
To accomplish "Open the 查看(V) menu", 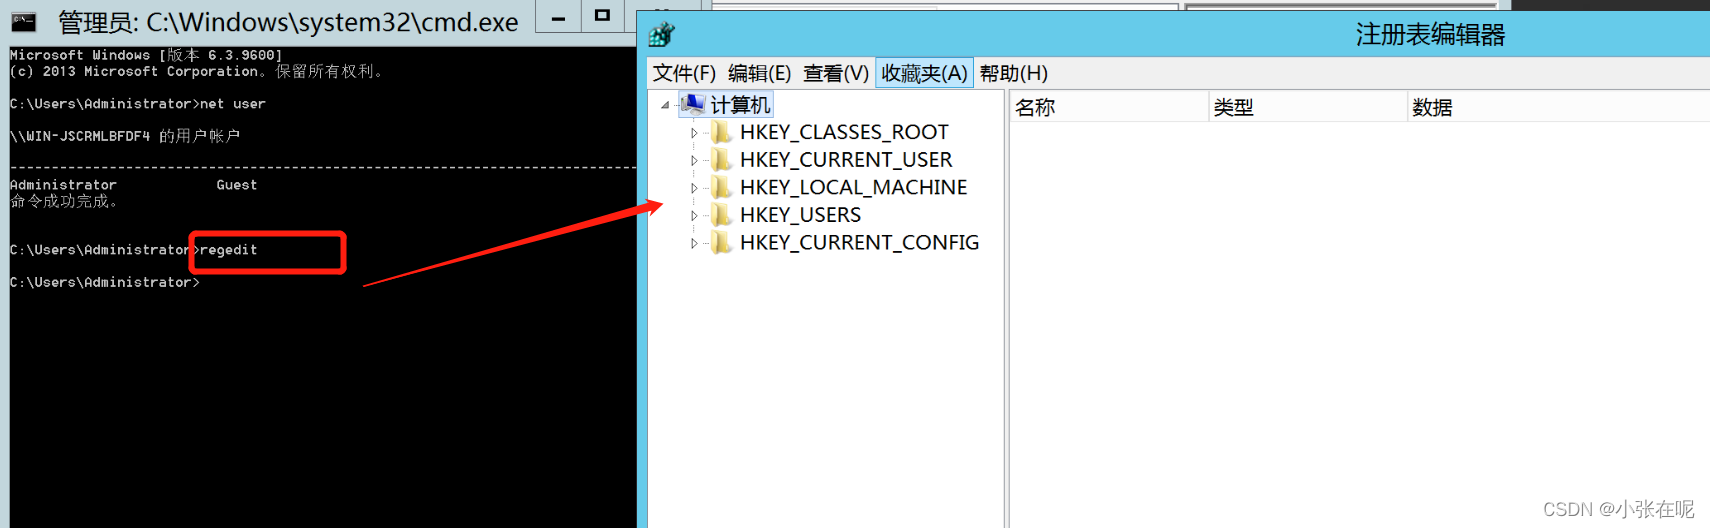I will coord(836,73).
